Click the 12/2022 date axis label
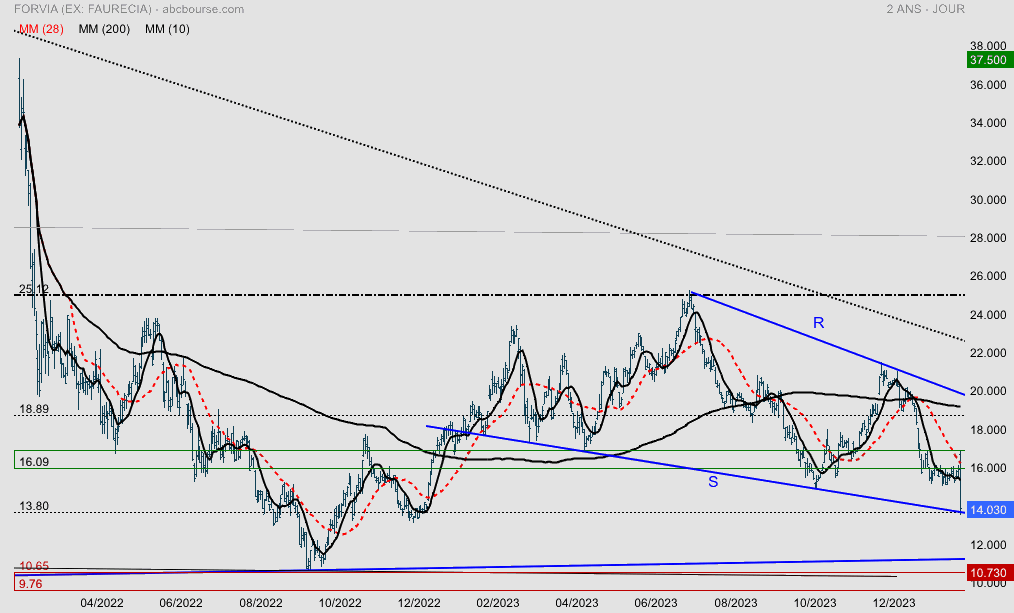Image resolution: width=1014 pixels, height=613 pixels. pos(419,603)
